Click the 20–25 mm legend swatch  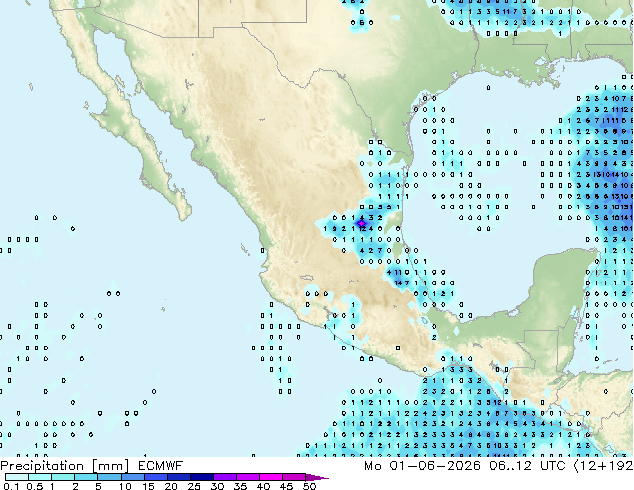coord(178,477)
